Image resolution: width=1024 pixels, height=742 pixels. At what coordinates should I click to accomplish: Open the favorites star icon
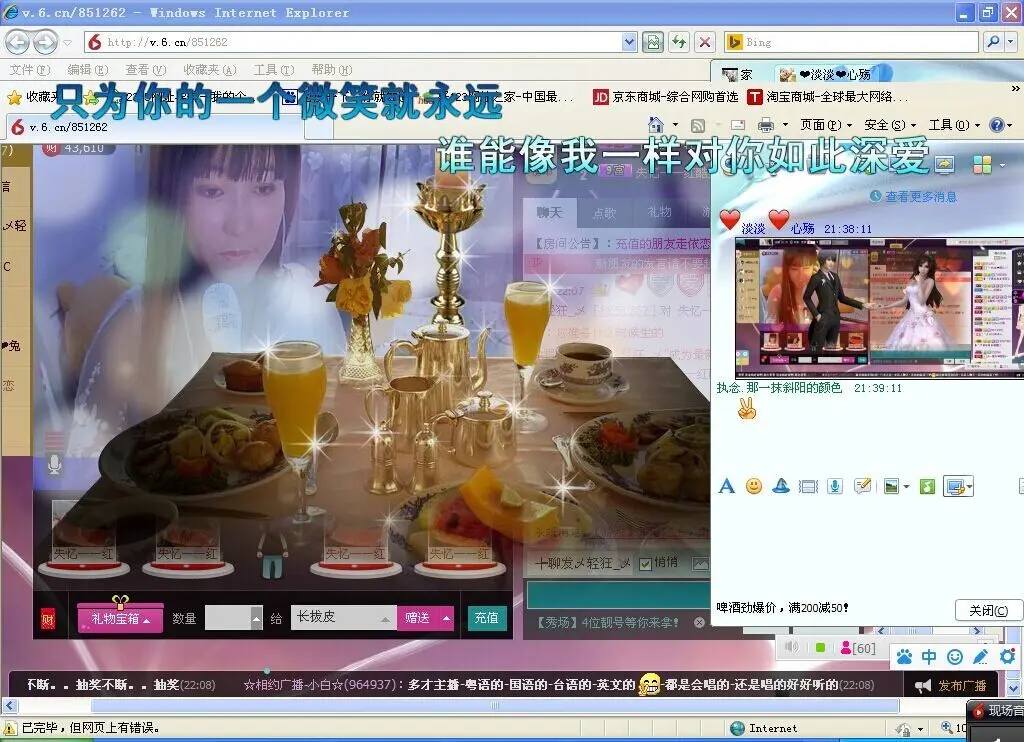[14, 97]
